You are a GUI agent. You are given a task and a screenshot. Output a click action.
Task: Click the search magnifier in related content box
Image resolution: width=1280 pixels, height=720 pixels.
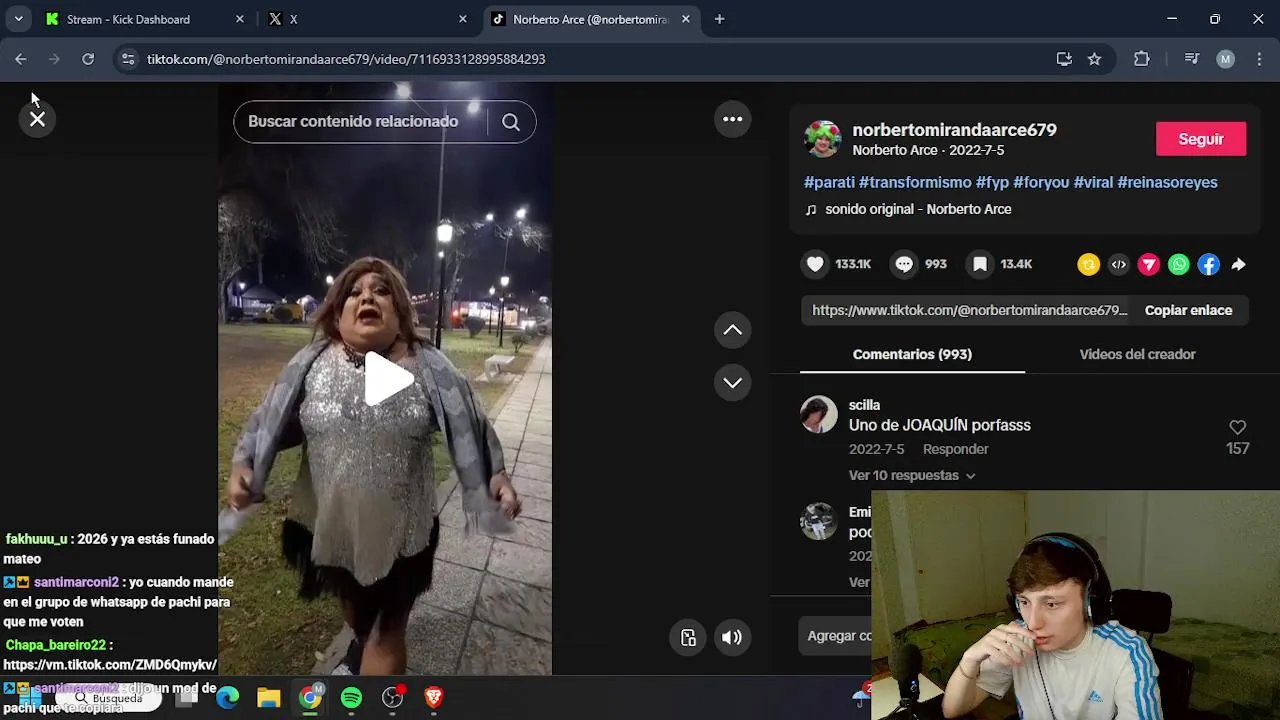pos(511,122)
